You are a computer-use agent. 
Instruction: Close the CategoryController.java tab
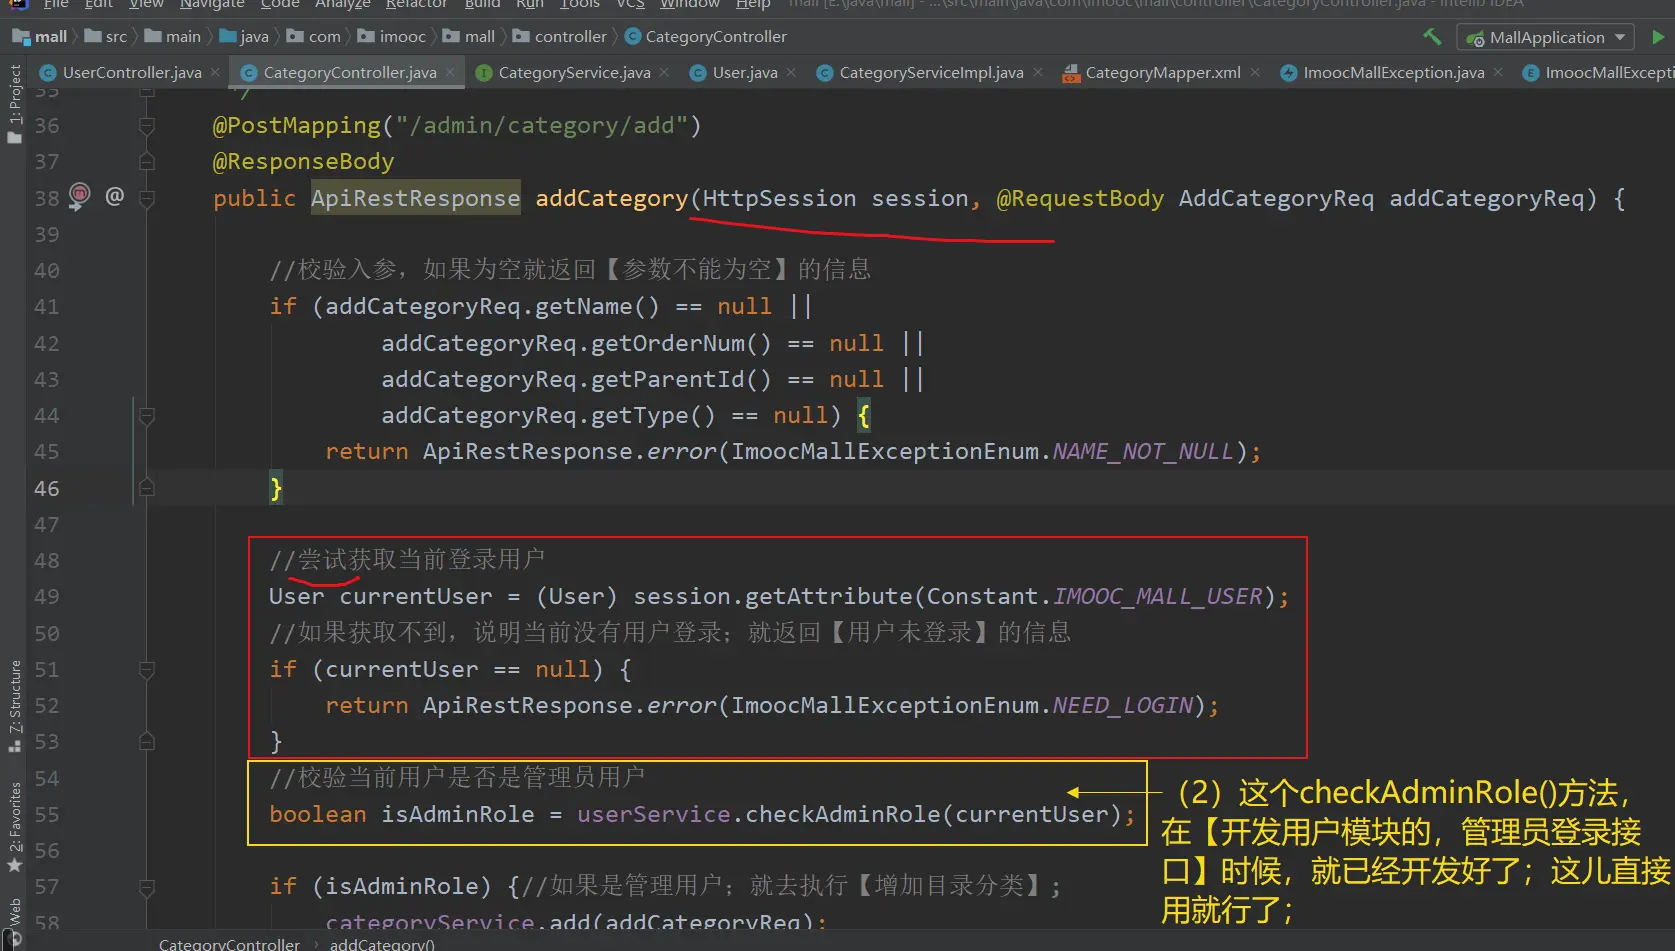tap(450, 72)
